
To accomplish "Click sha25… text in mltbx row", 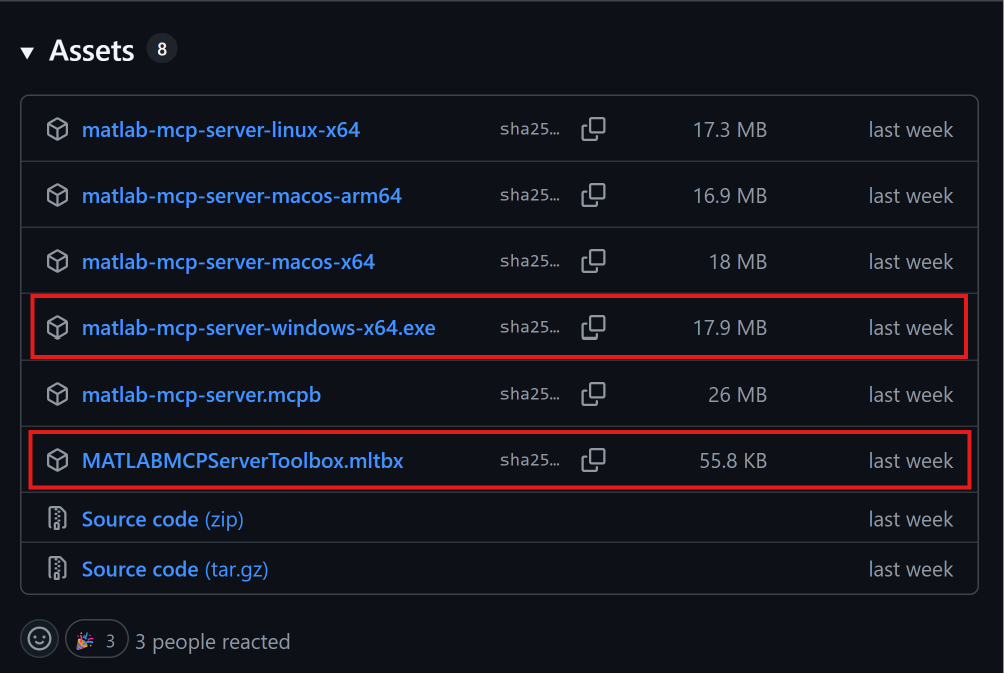I will (530, 460).
